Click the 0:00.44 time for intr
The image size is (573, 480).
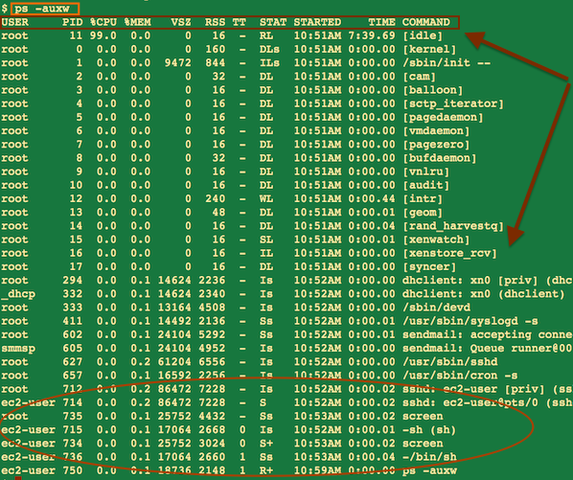point(372,199)
